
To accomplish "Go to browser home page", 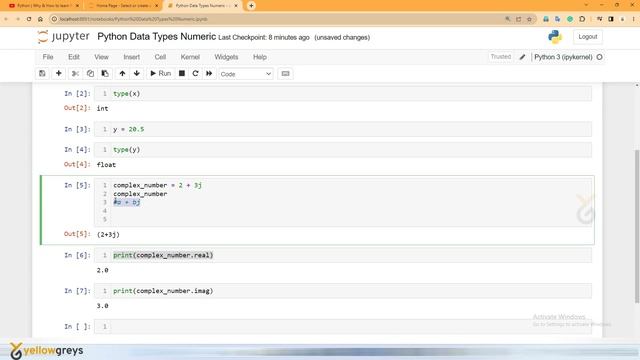I will click(40, 19).
